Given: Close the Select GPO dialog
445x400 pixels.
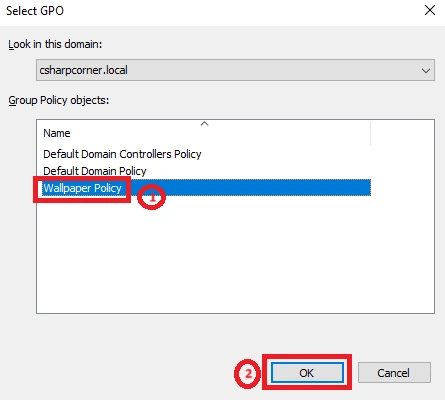Looking at the screenshot, I should tap(430, 10).
